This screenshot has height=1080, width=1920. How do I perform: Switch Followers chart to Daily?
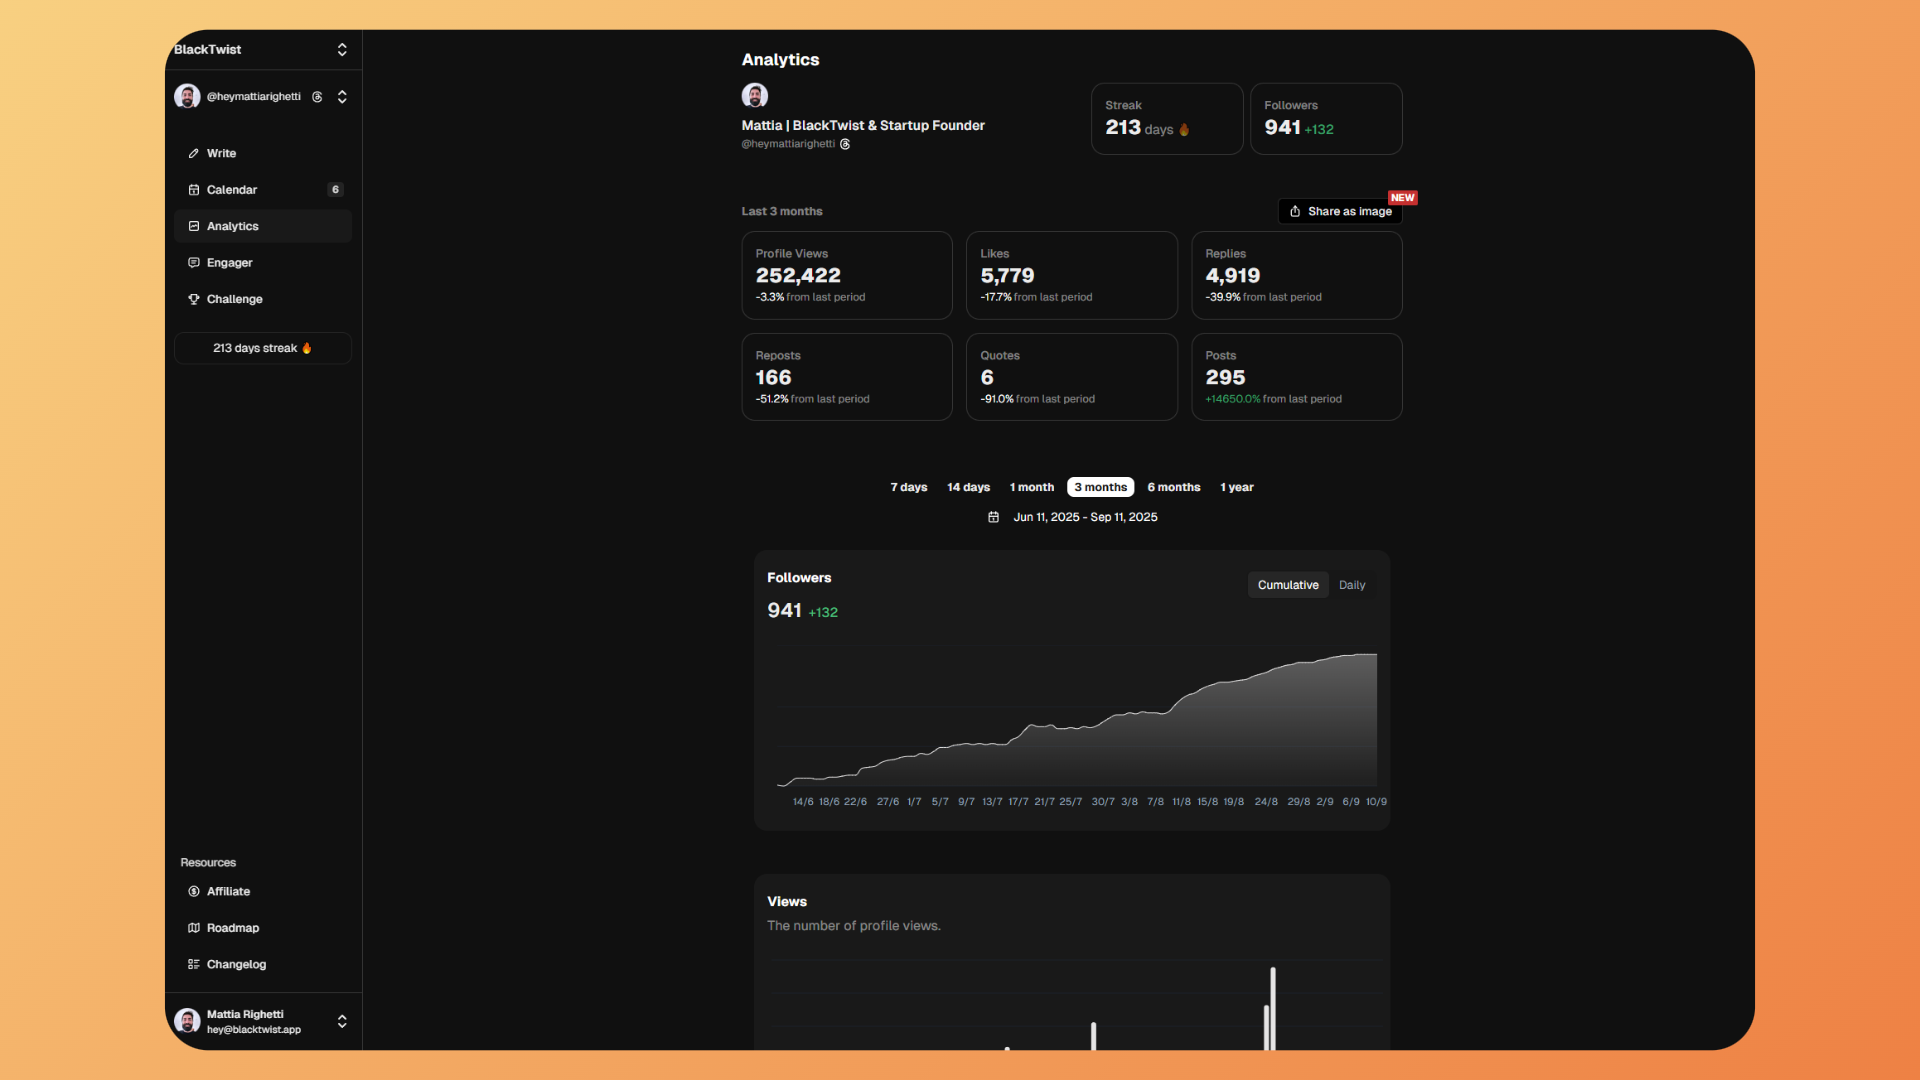pyautogui.click(x=1352, y=586)
